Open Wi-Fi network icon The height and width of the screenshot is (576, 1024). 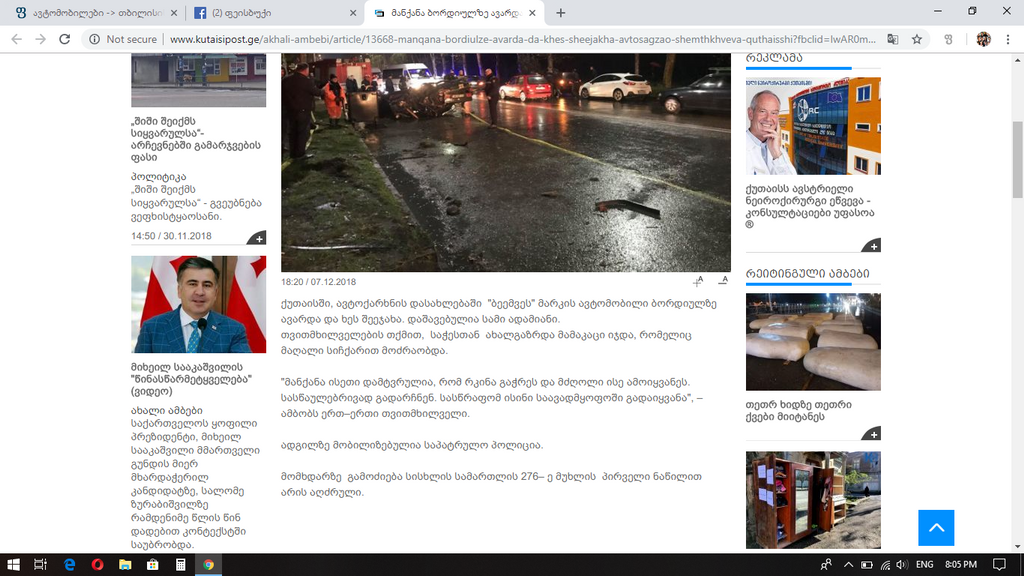point(885,564)
